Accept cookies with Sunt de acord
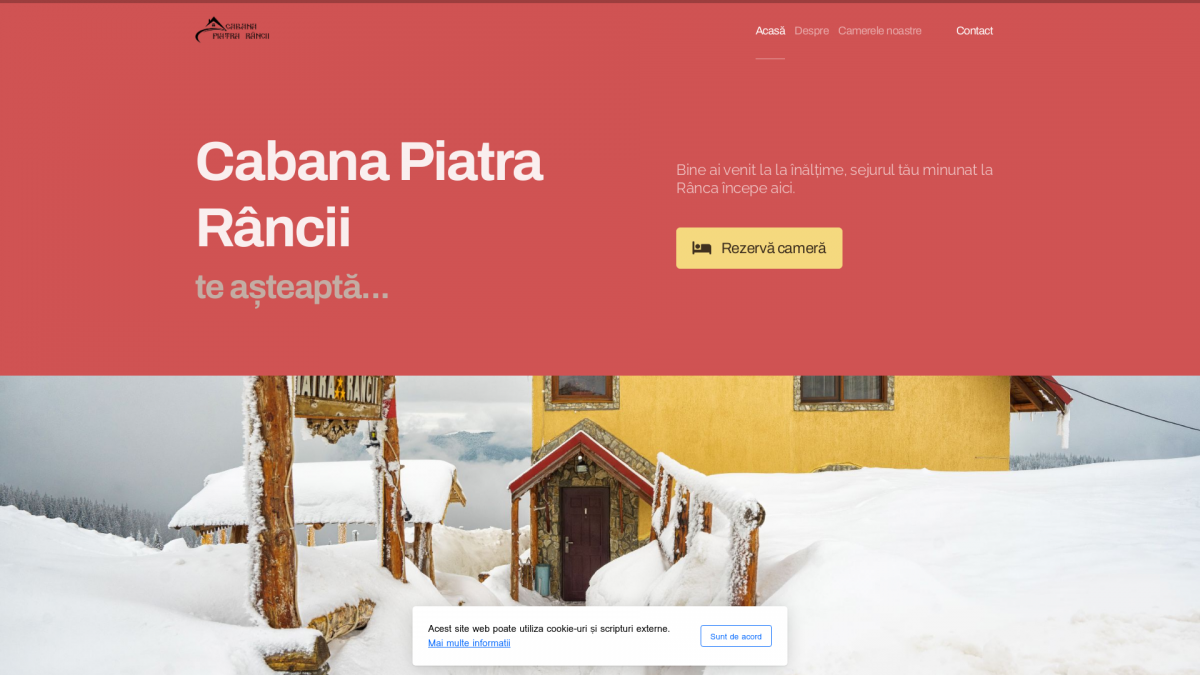Viewport: 1200px width, 675px height. click(x=736, y=636)
